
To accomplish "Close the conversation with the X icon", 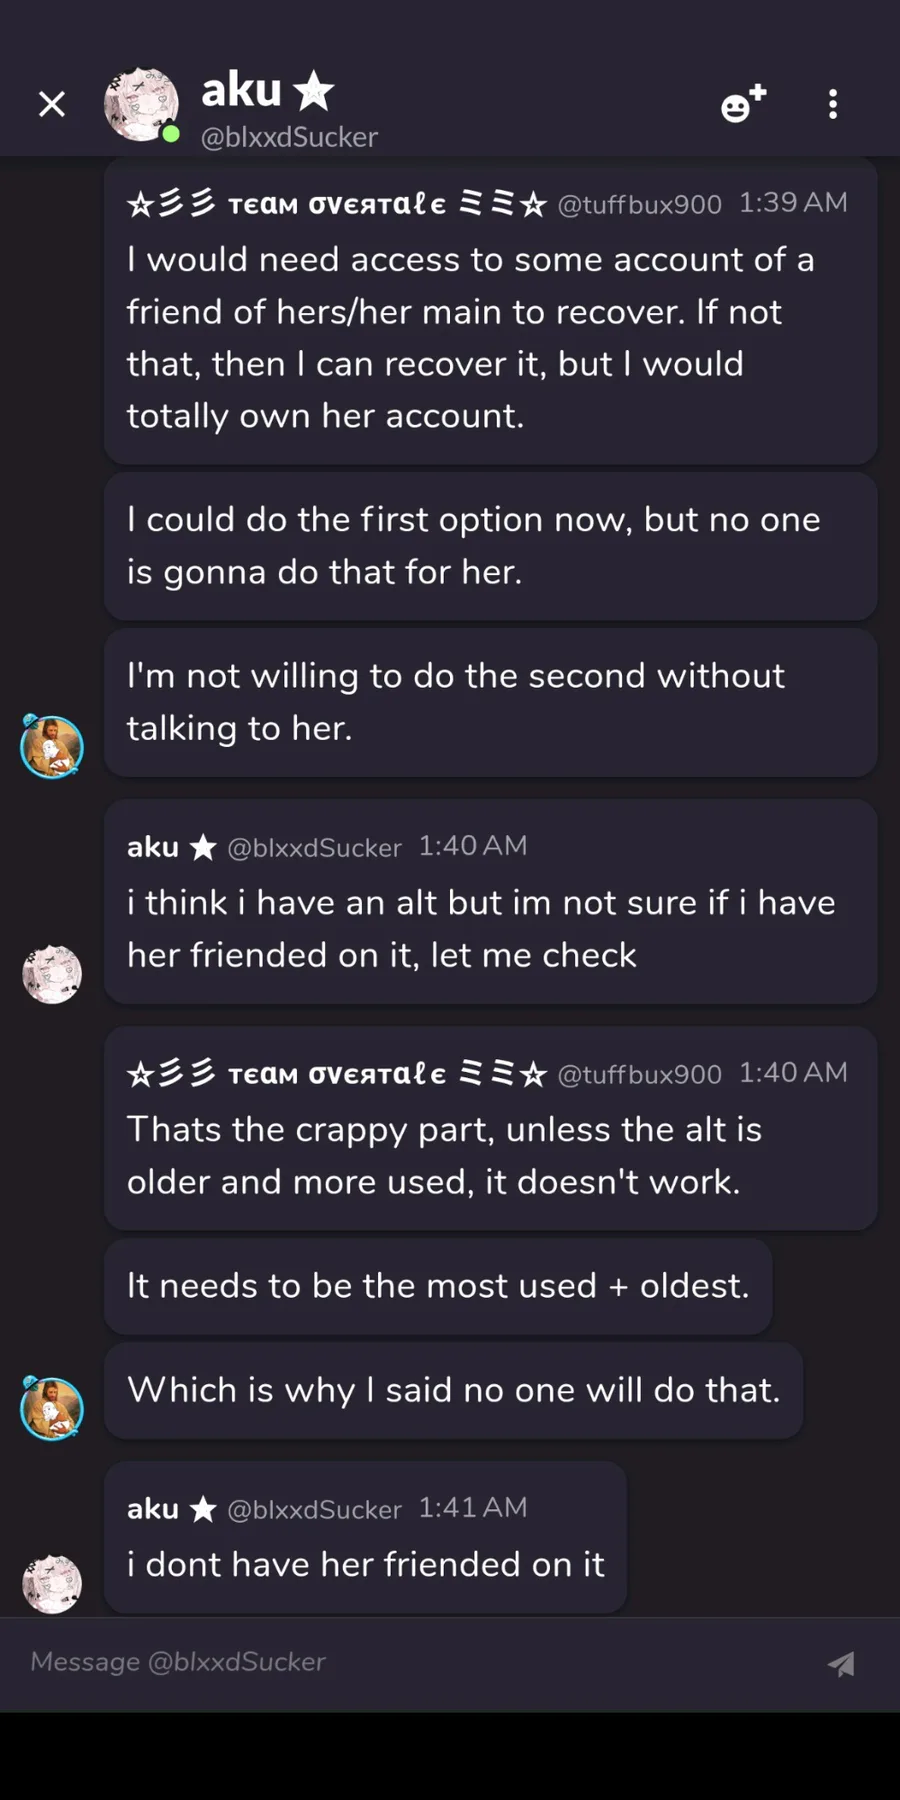I will pos(52,104).
